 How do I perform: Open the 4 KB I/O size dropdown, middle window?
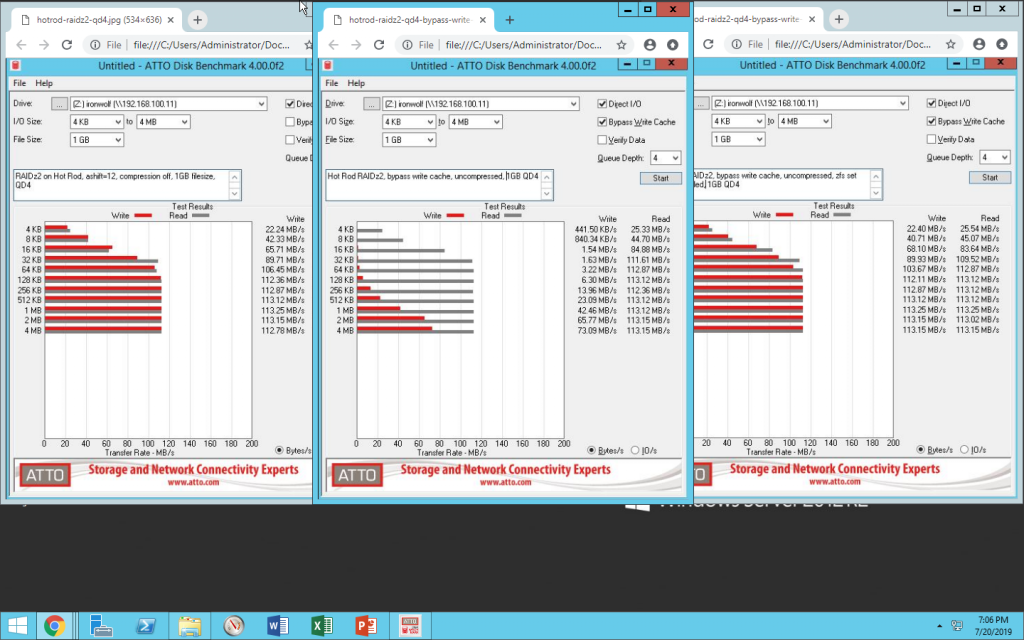click(409, 121)
